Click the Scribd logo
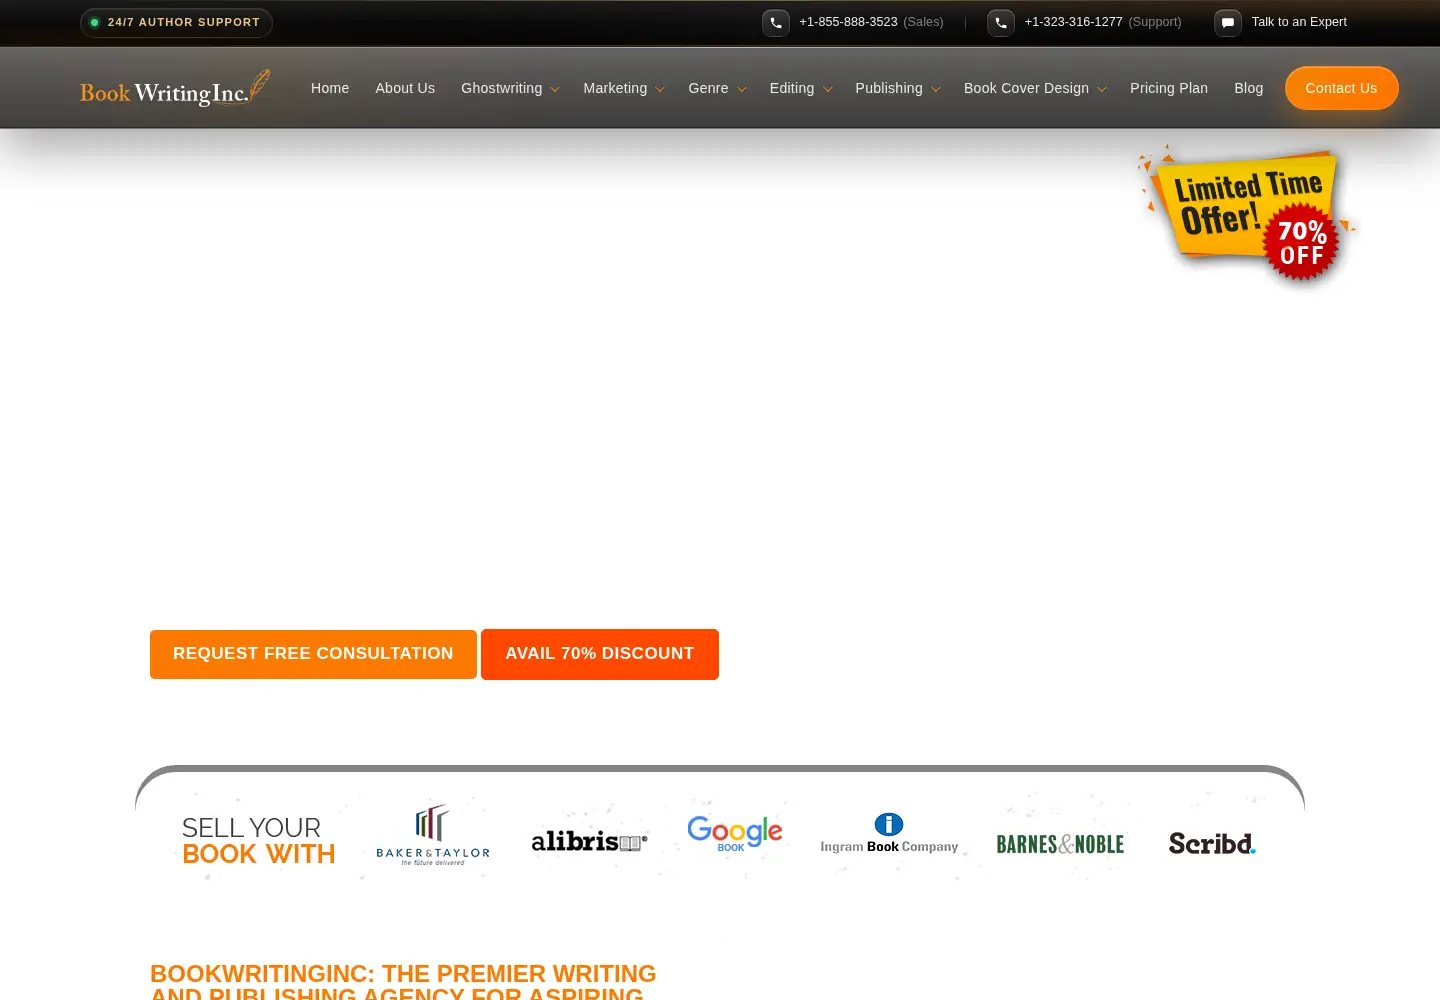 (1212, 843)
